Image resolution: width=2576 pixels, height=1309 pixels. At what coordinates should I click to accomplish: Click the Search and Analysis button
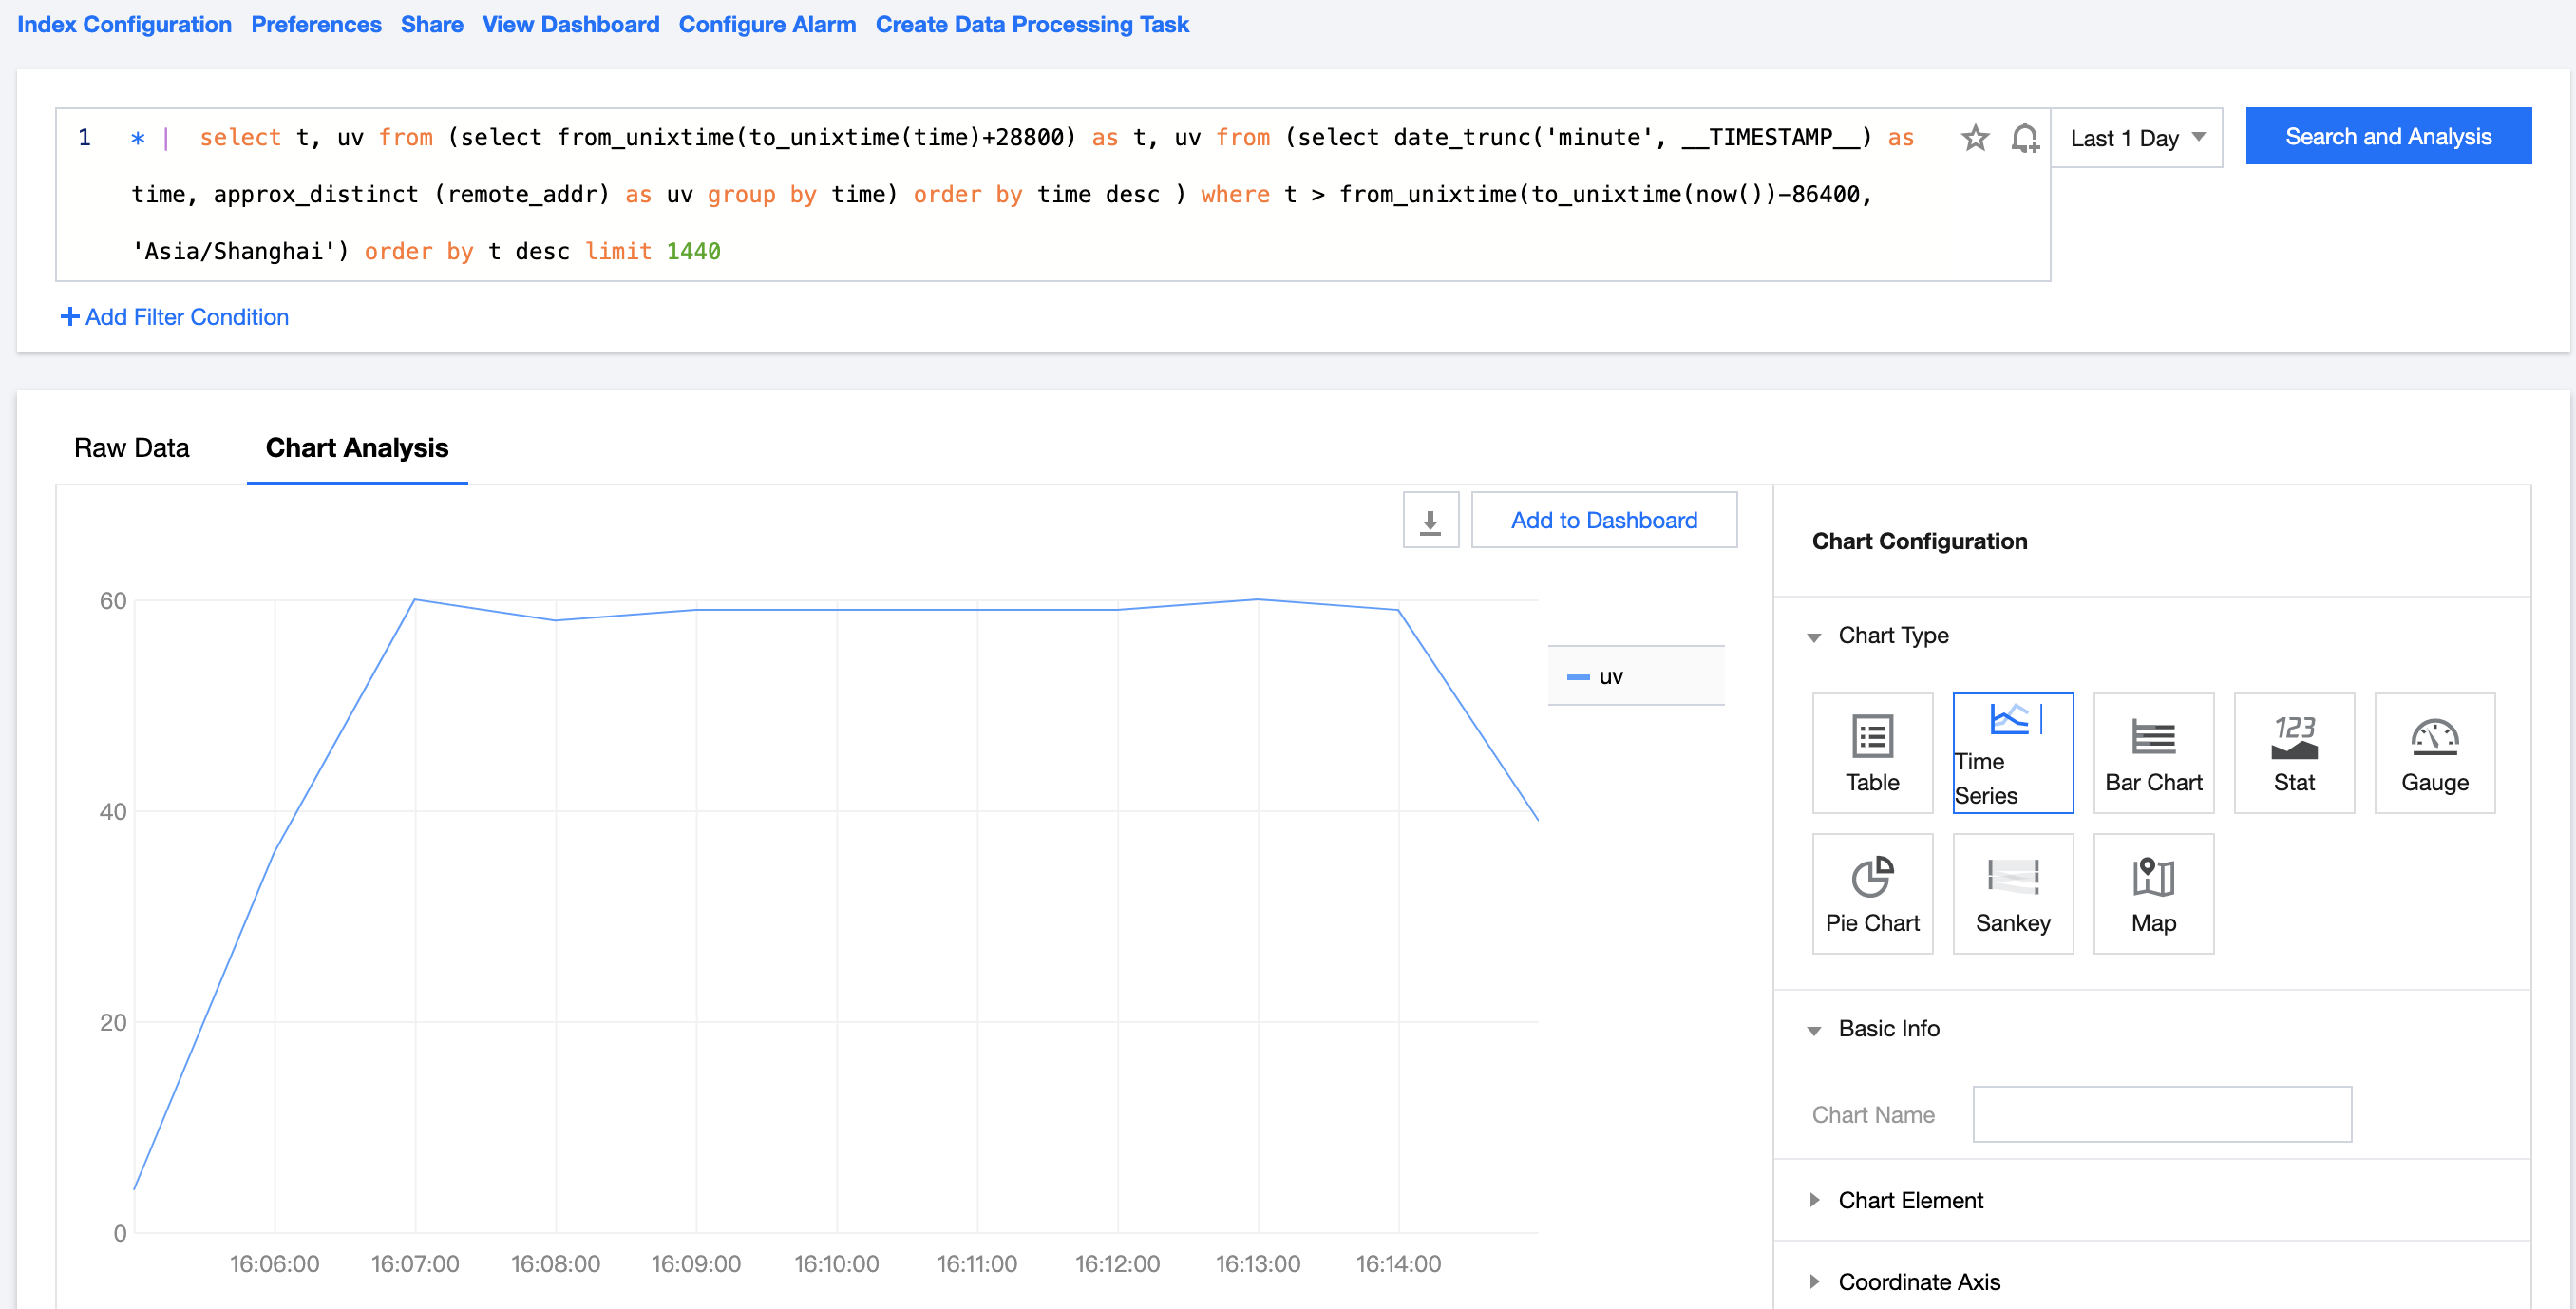click(2387, 136)
